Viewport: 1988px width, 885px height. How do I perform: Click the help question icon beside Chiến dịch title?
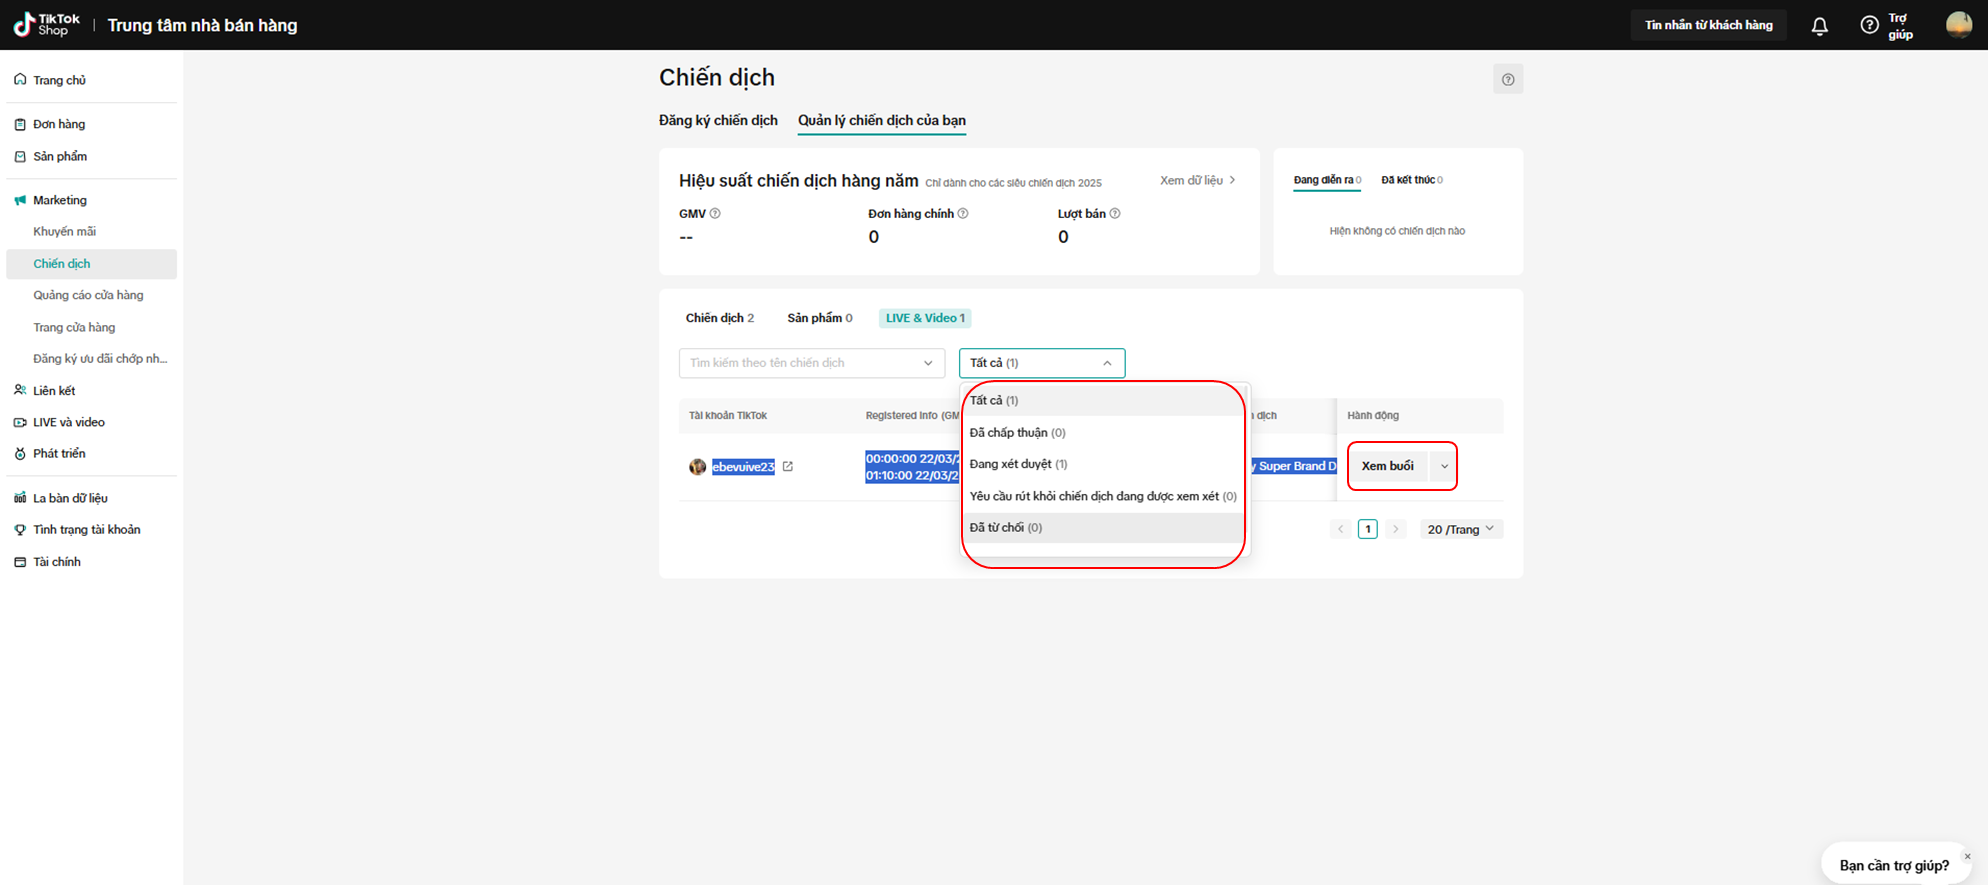(x=1507, y=80)
